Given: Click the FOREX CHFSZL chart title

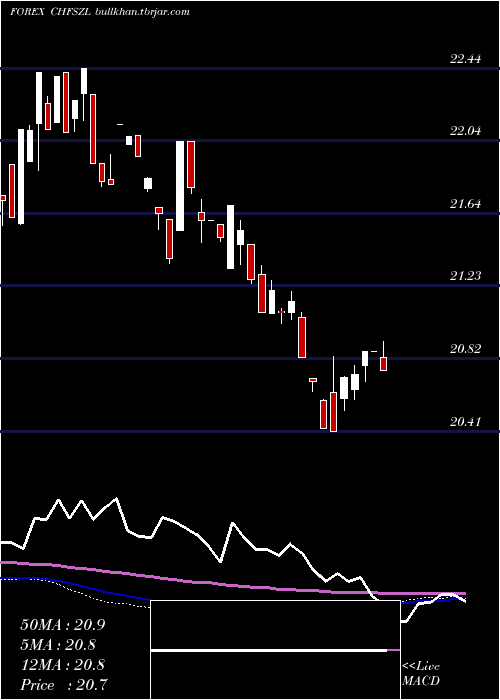Looking at the screenshot, I should 51,12.
